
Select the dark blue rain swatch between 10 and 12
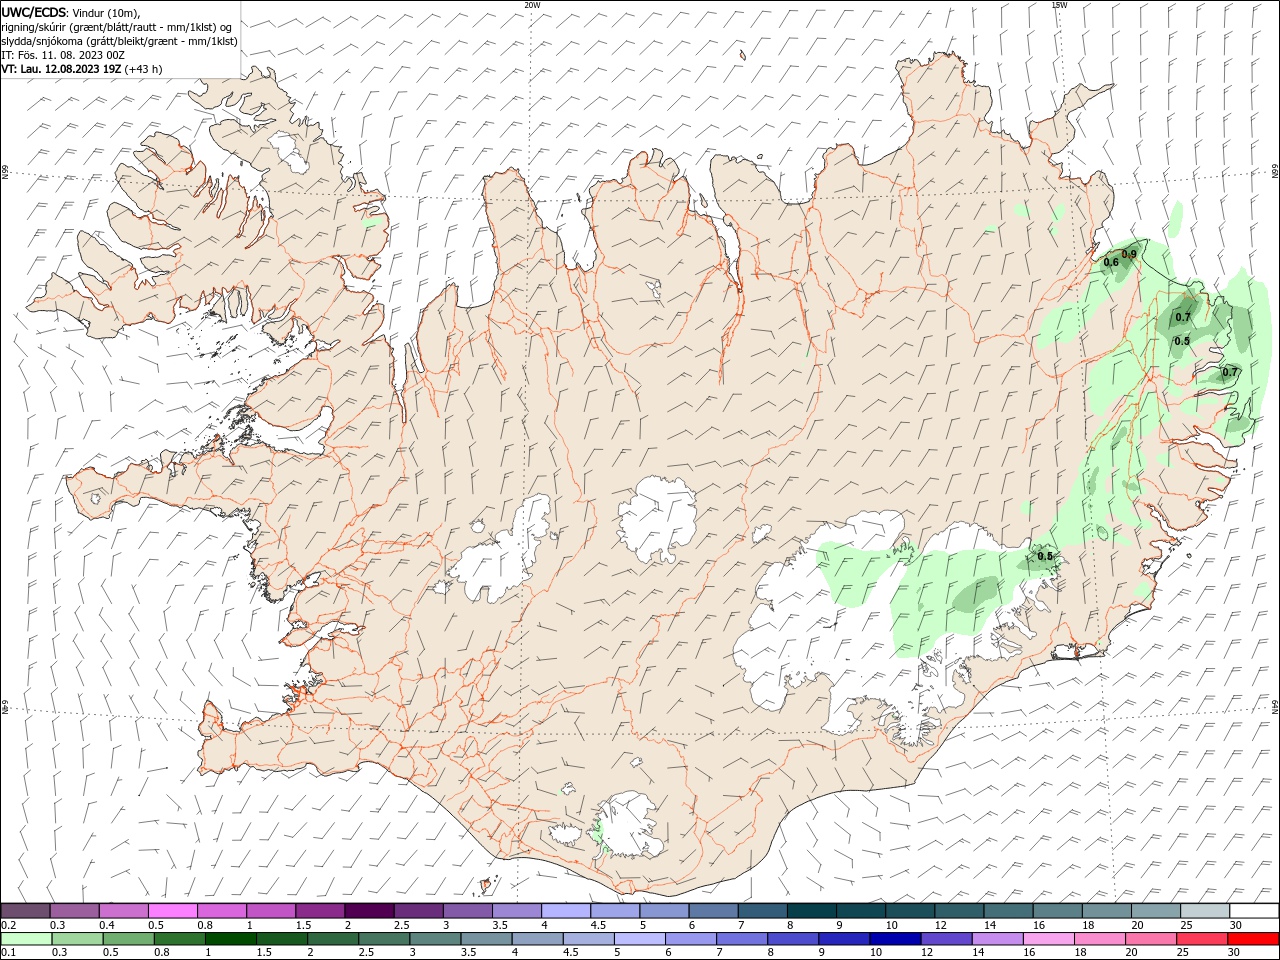[894, 939]
